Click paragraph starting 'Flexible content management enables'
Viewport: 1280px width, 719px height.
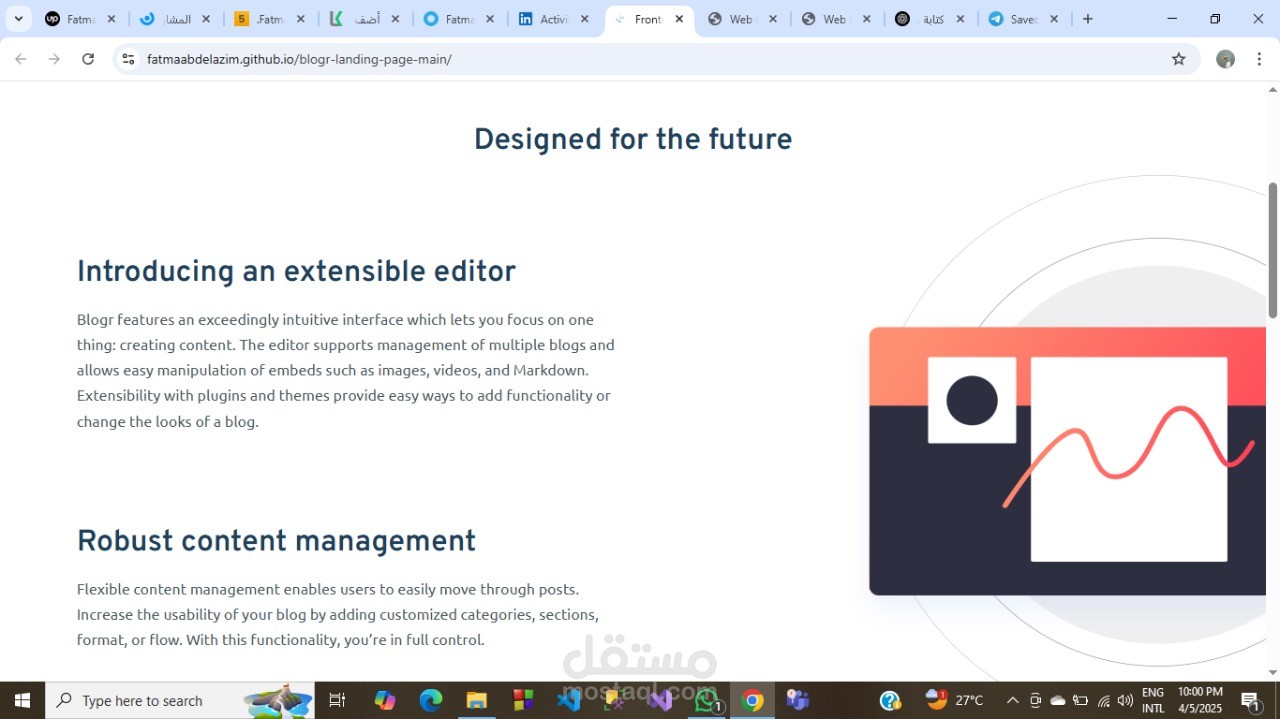click(x=338, y=614)
